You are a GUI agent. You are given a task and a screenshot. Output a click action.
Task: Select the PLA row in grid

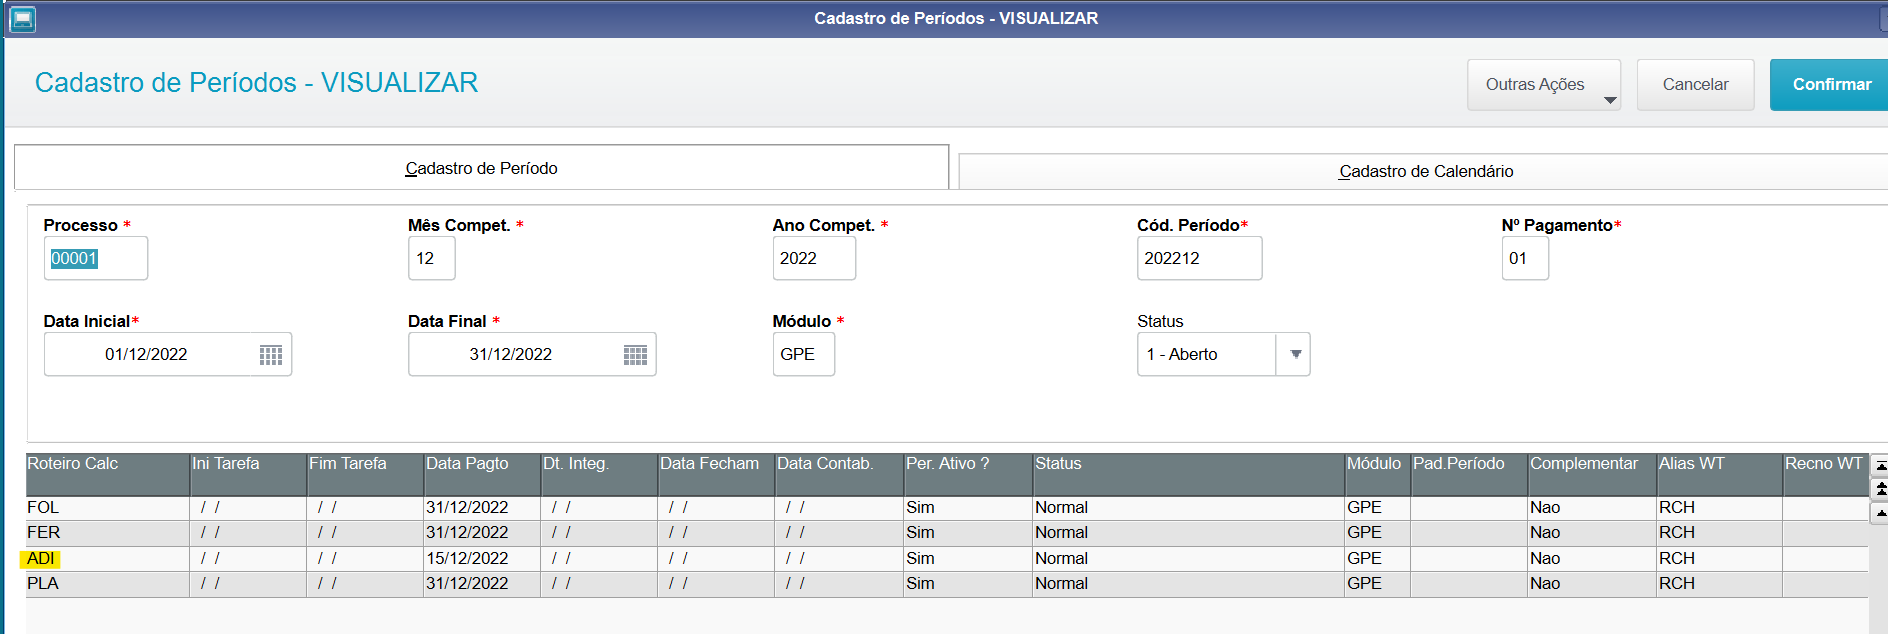point(947,584)
